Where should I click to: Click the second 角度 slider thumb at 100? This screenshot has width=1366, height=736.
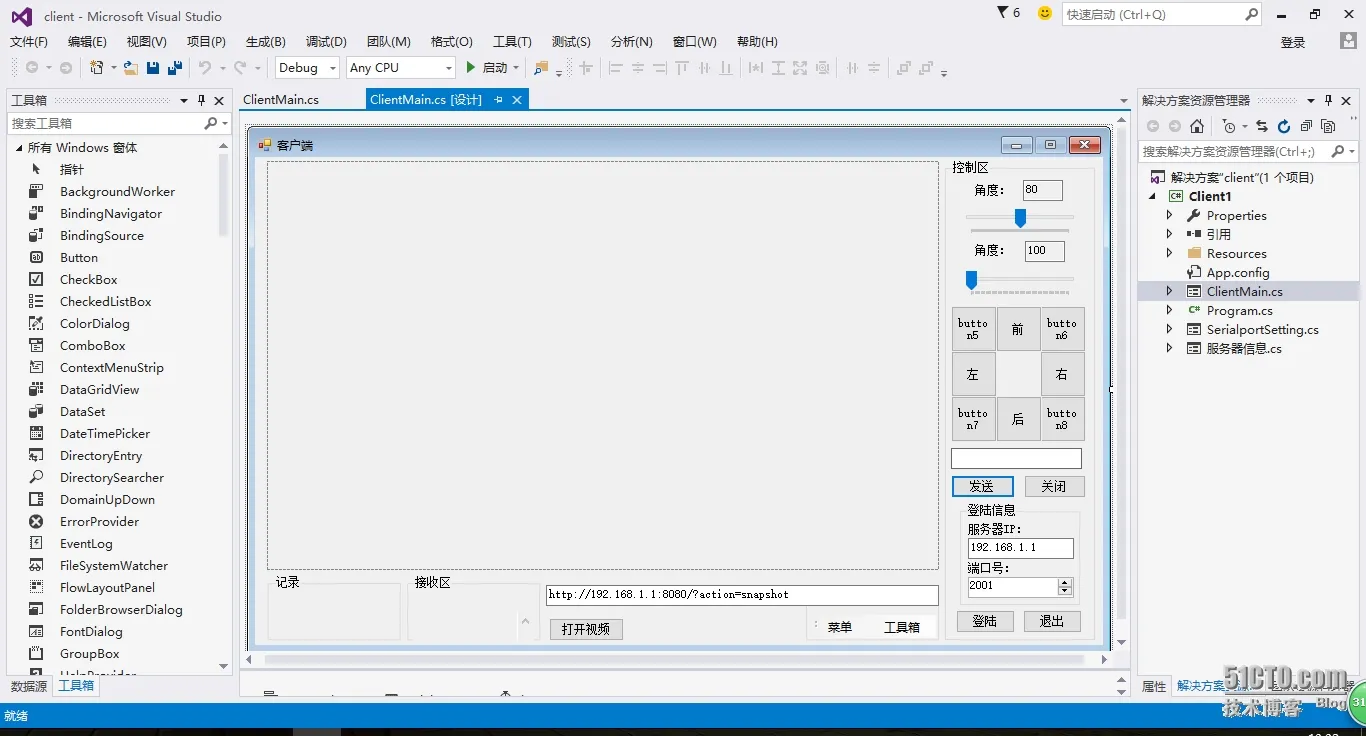pos(971,280)
